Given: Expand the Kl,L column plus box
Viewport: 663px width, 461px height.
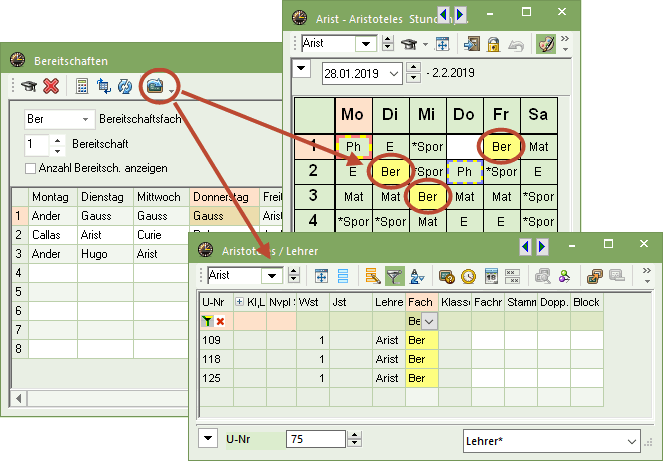Looking at the screenshot, I should point(239,301).
